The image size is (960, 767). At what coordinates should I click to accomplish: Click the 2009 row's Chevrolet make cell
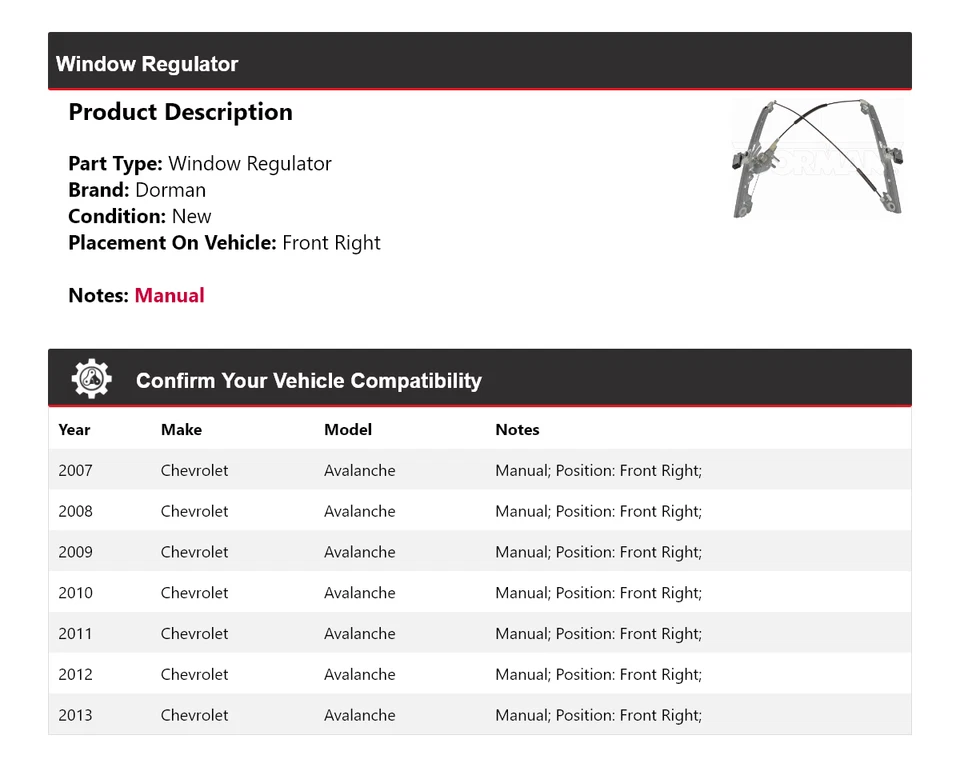[194, 552]
